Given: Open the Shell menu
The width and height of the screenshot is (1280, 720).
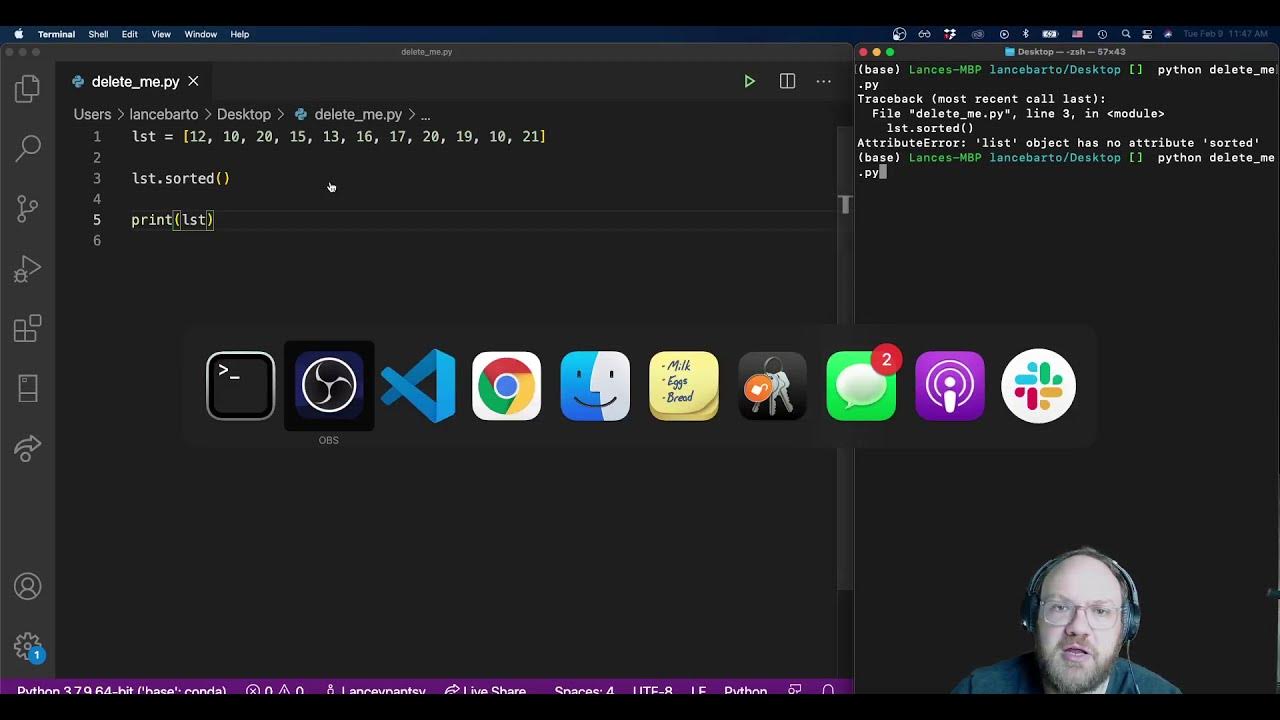Looking at the screenshot, I should [98, 34].
